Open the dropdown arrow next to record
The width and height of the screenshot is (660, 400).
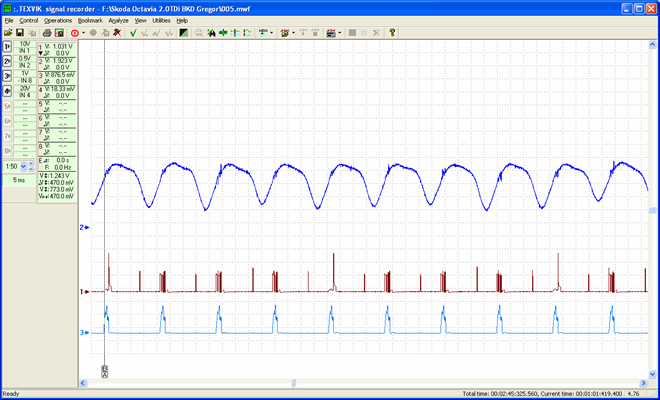click(x=83, y=33)
